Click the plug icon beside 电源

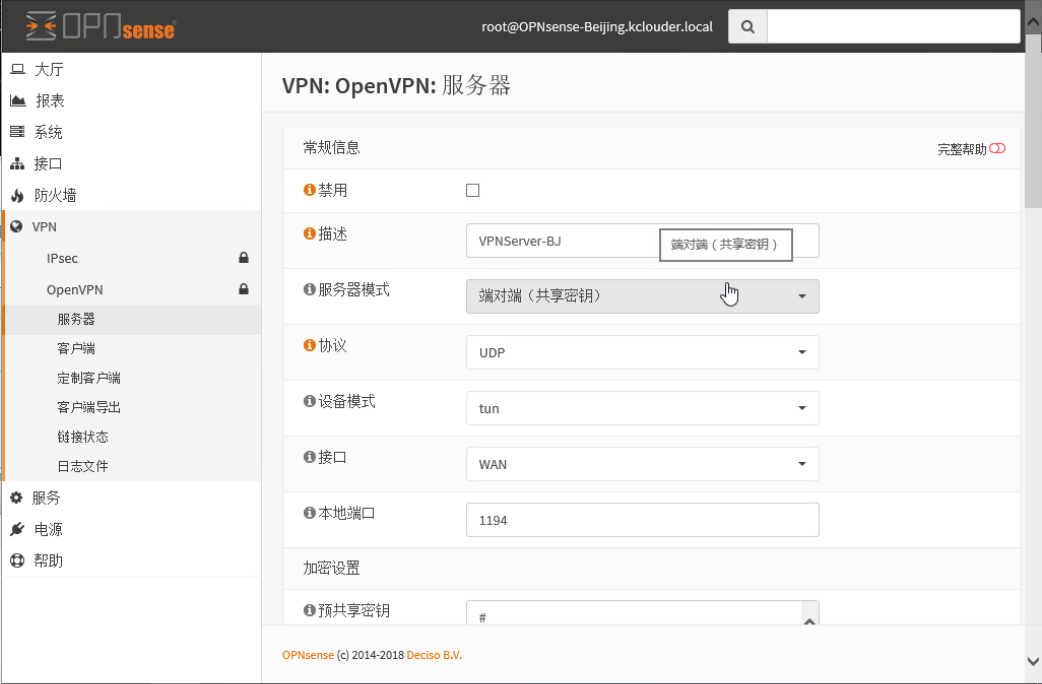17,529
